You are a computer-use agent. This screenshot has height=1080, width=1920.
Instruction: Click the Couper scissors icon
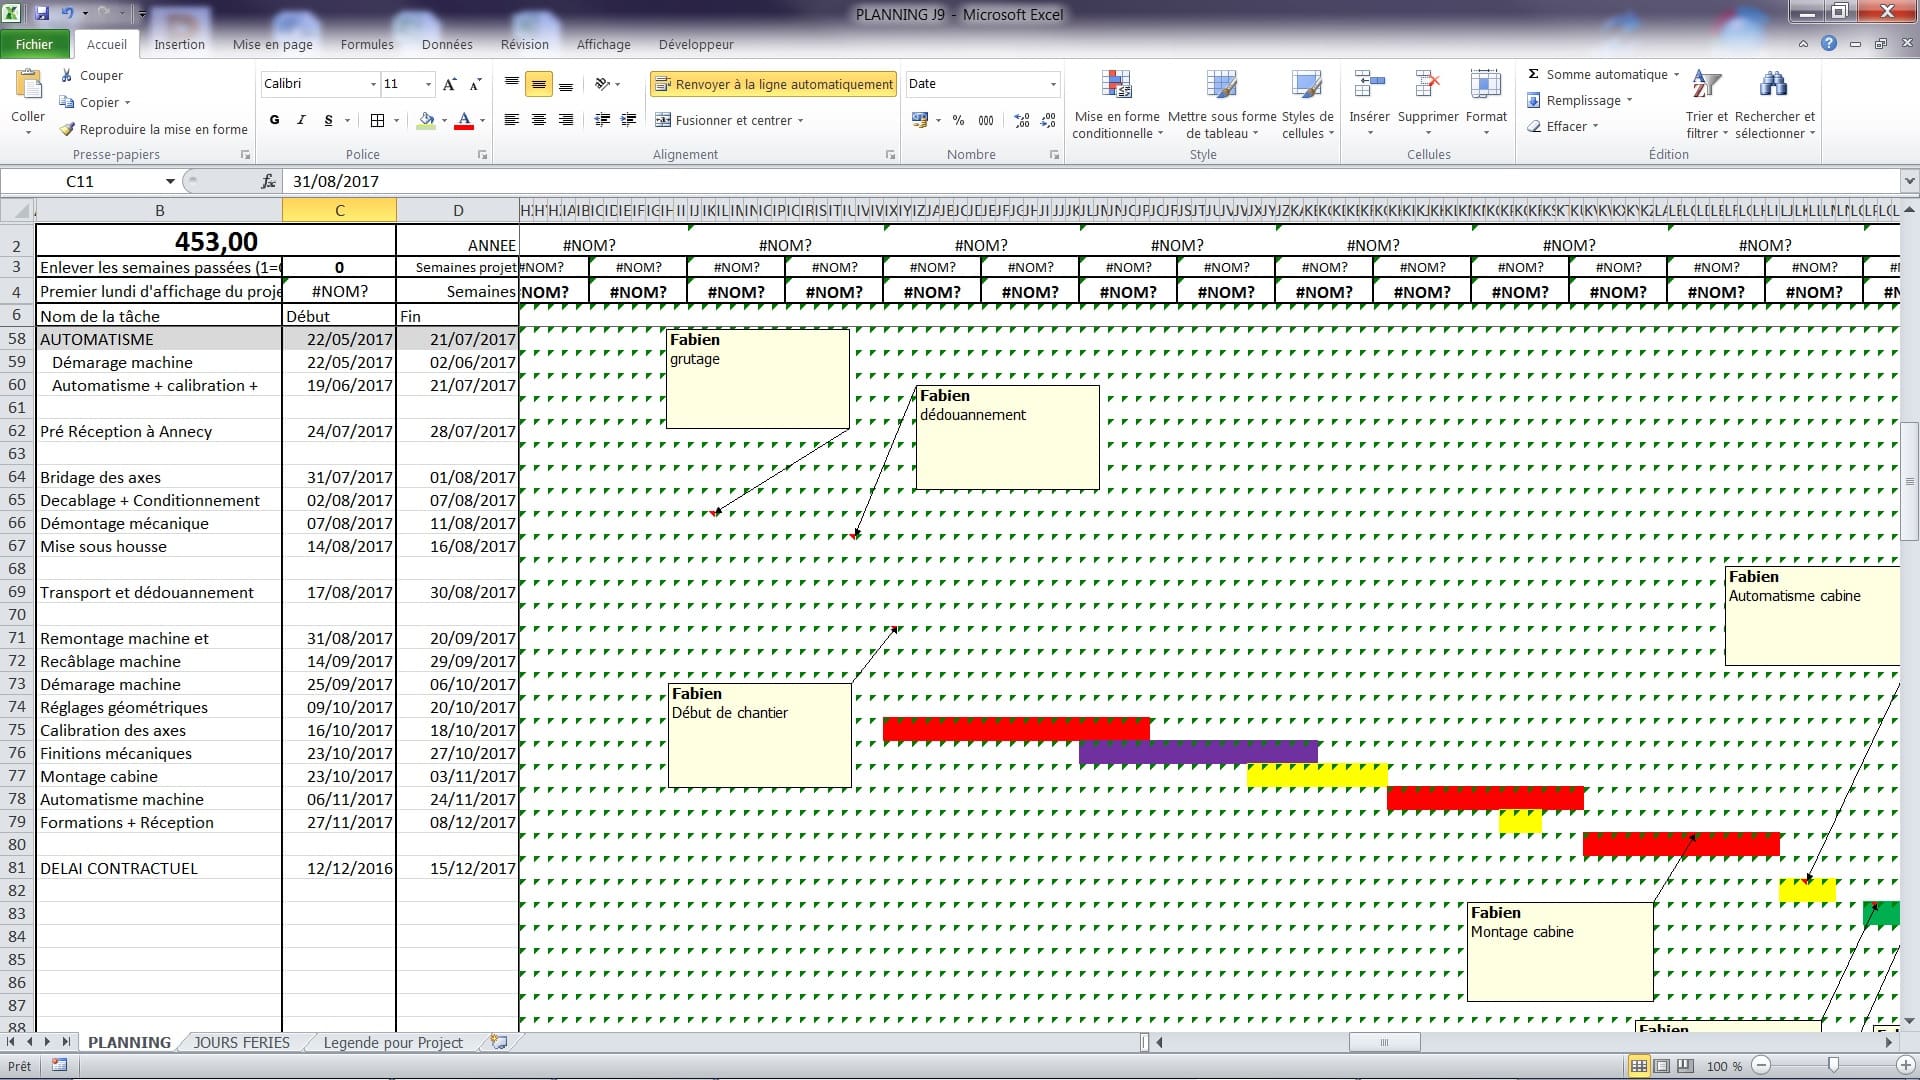[67, 75]
